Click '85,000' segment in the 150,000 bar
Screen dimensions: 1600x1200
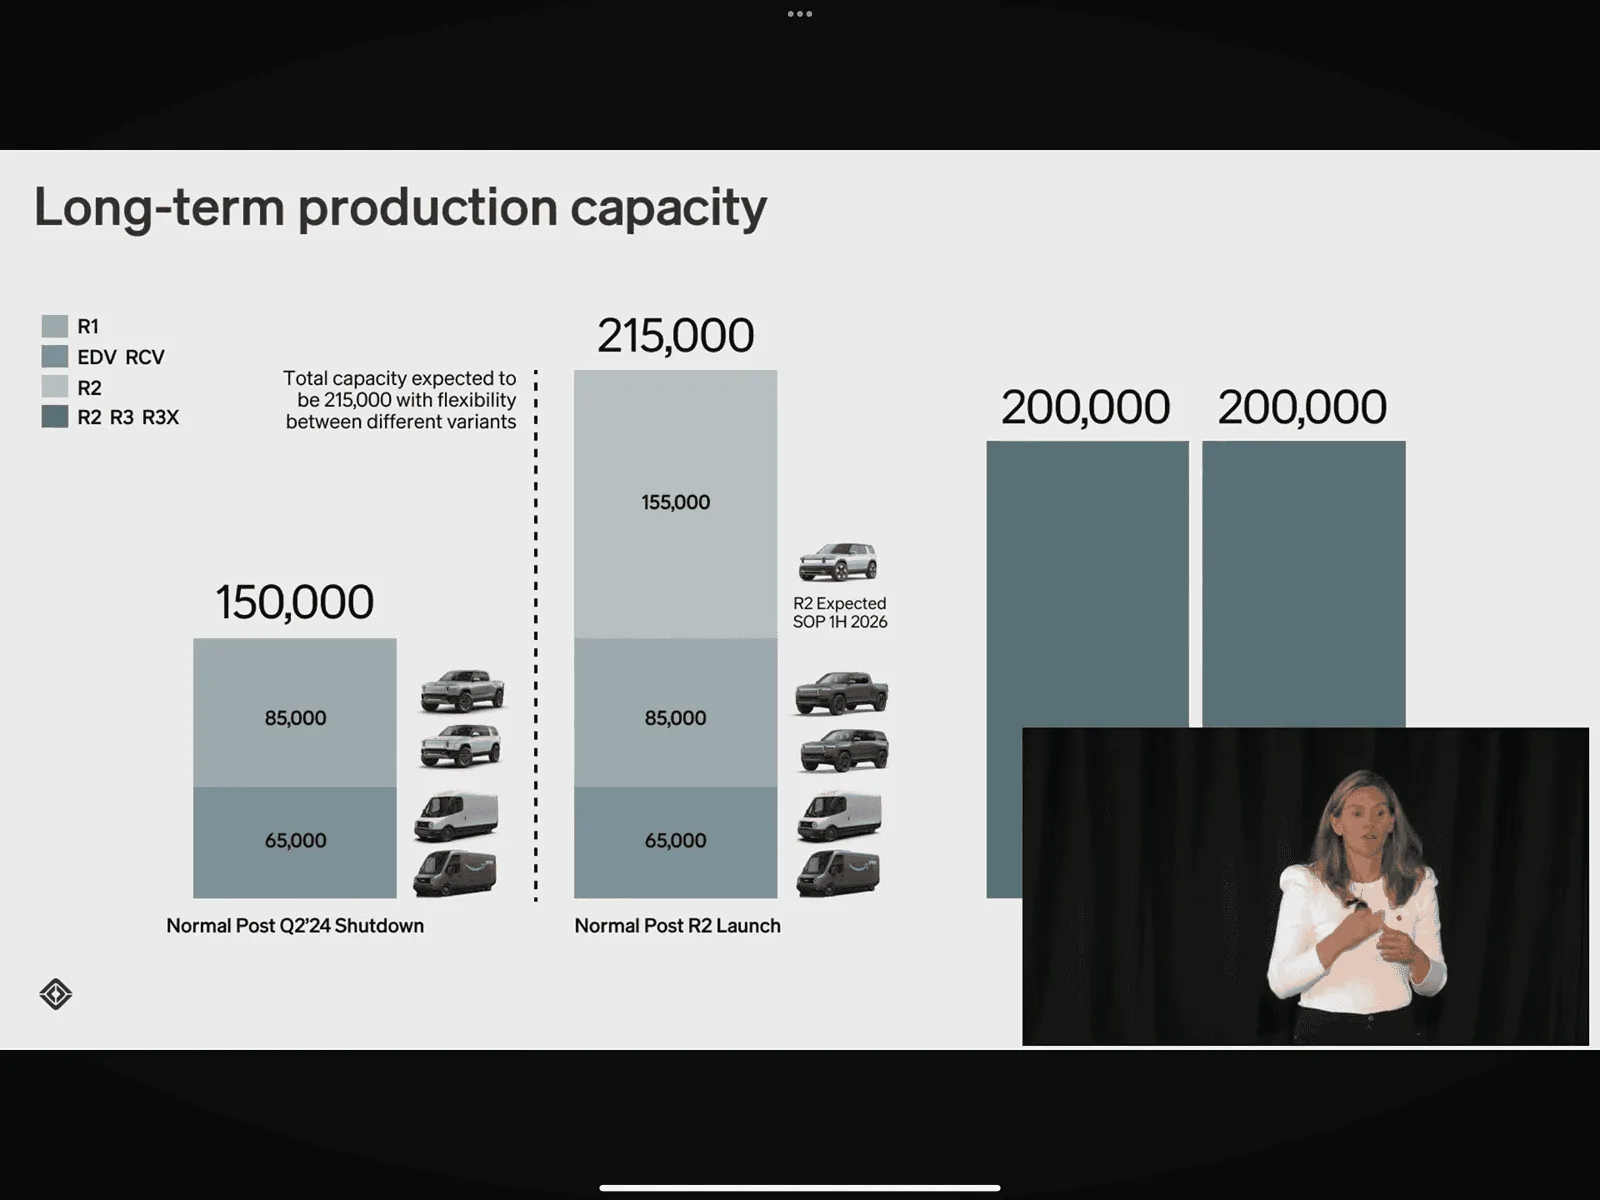(x=295, y=712)
